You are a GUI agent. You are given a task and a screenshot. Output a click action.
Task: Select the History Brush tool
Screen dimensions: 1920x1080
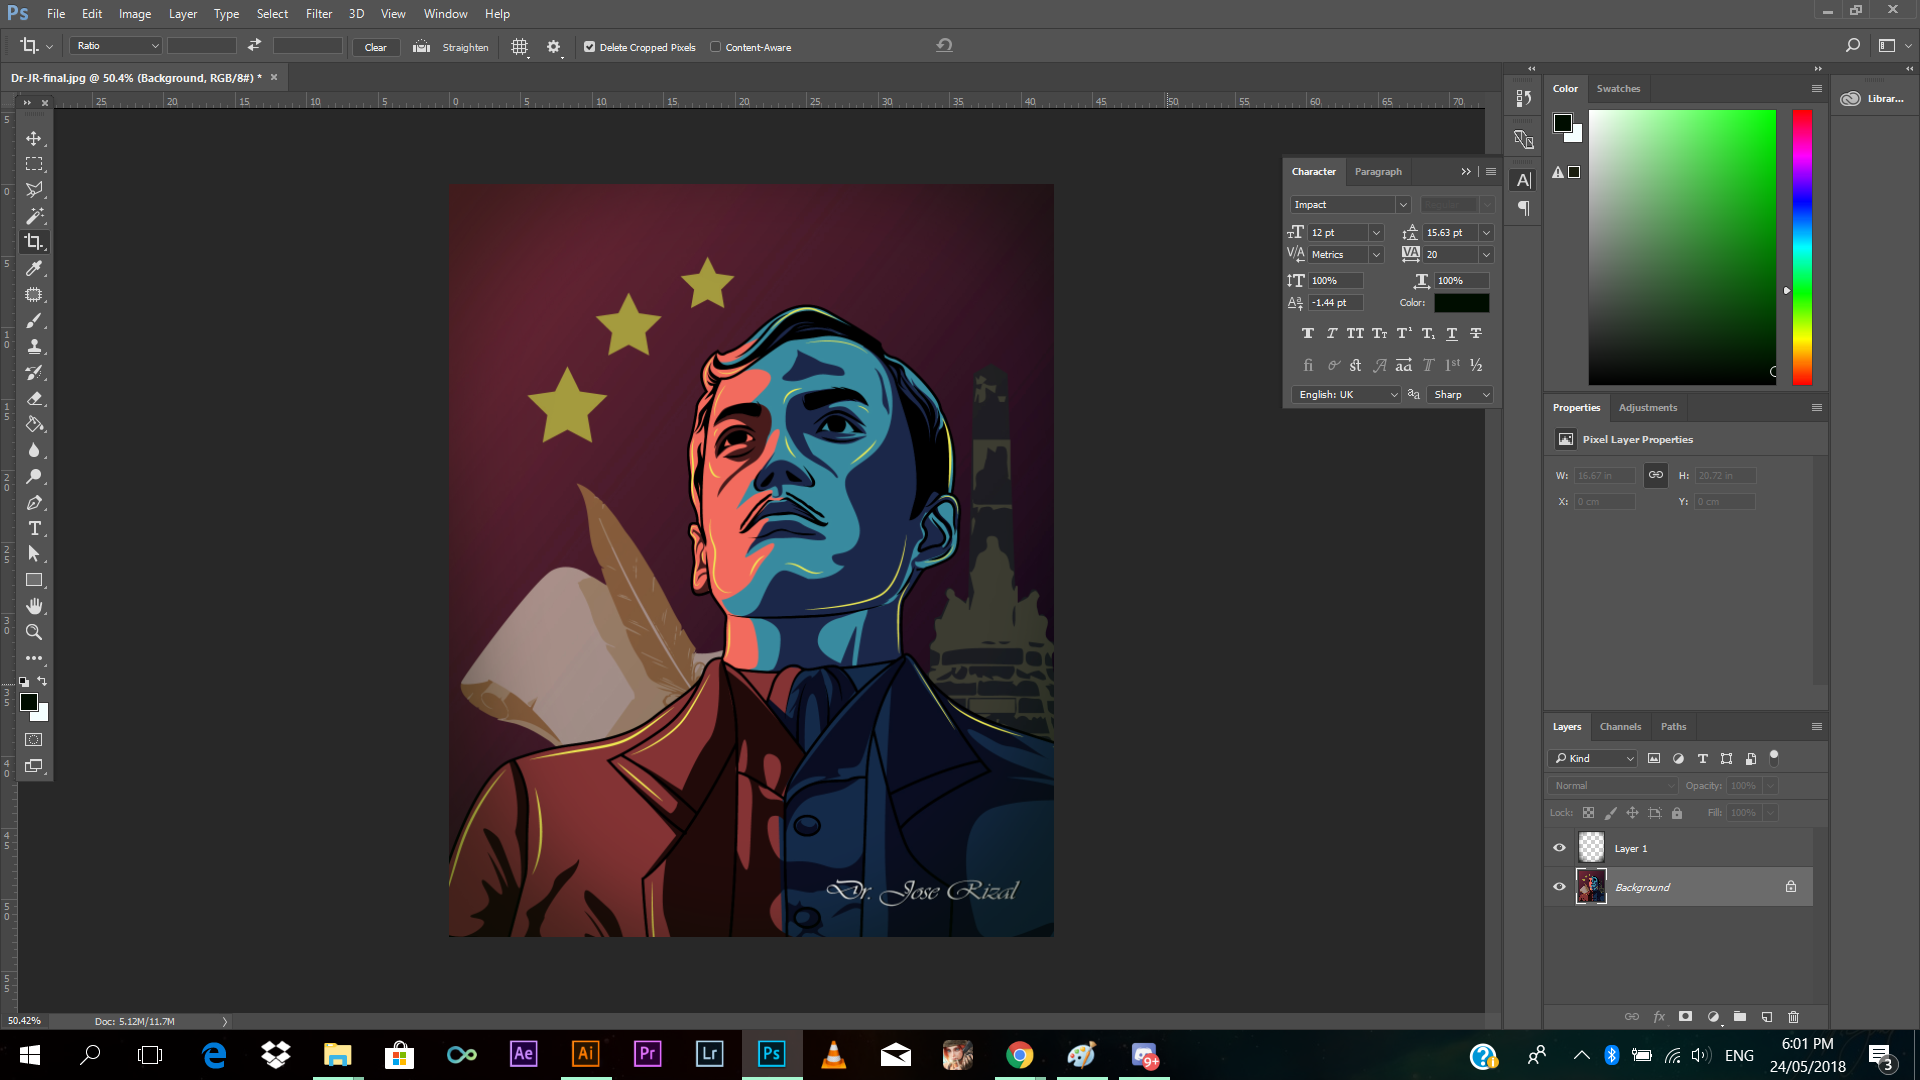coord(34,372)
